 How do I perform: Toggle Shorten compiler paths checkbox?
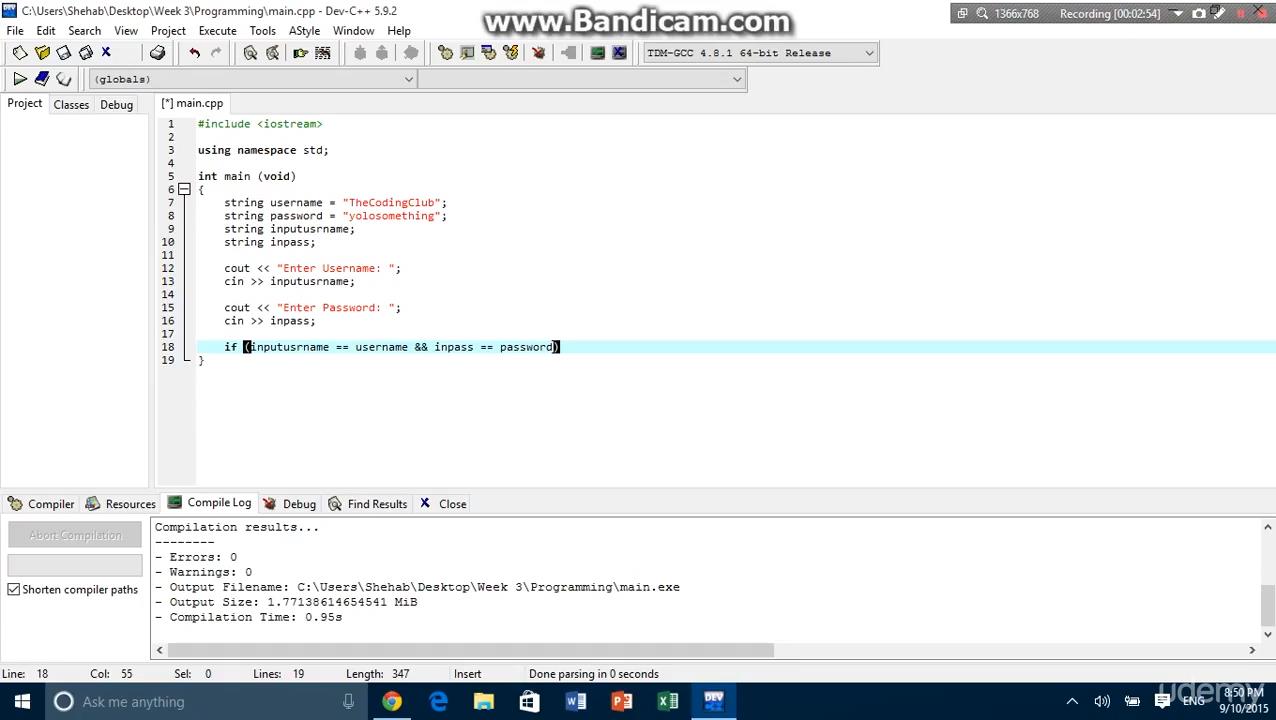[x=14, y=590]
